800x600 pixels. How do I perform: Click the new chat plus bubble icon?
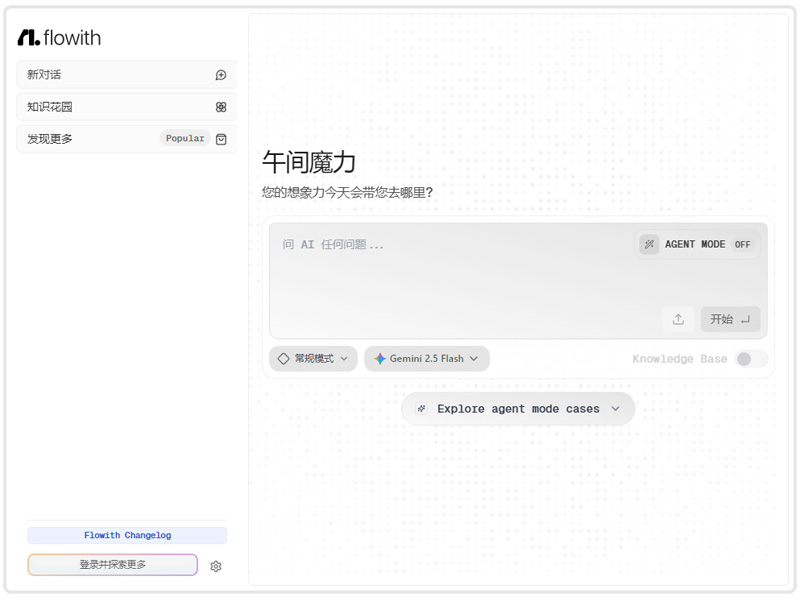click(x=221, y=75)
